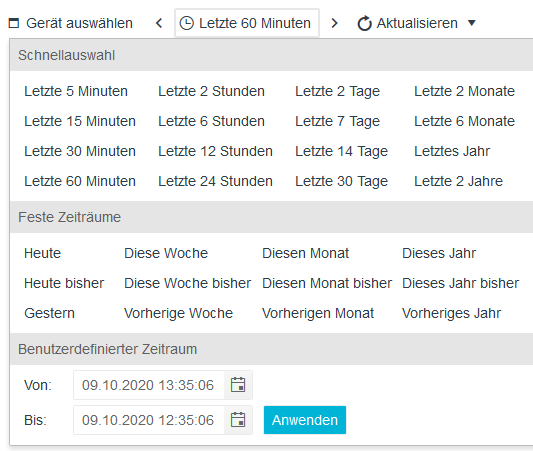Expand the Aktualisieren dropdown arrow

coord(471,23)
